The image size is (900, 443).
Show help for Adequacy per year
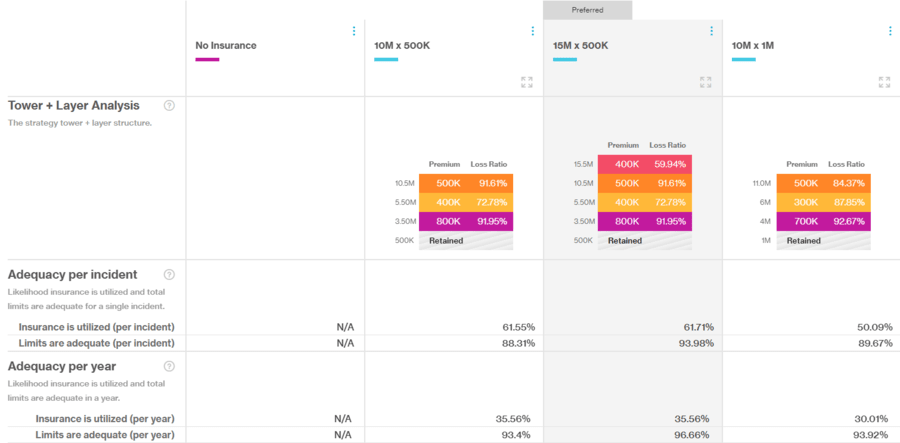point(169,366)
